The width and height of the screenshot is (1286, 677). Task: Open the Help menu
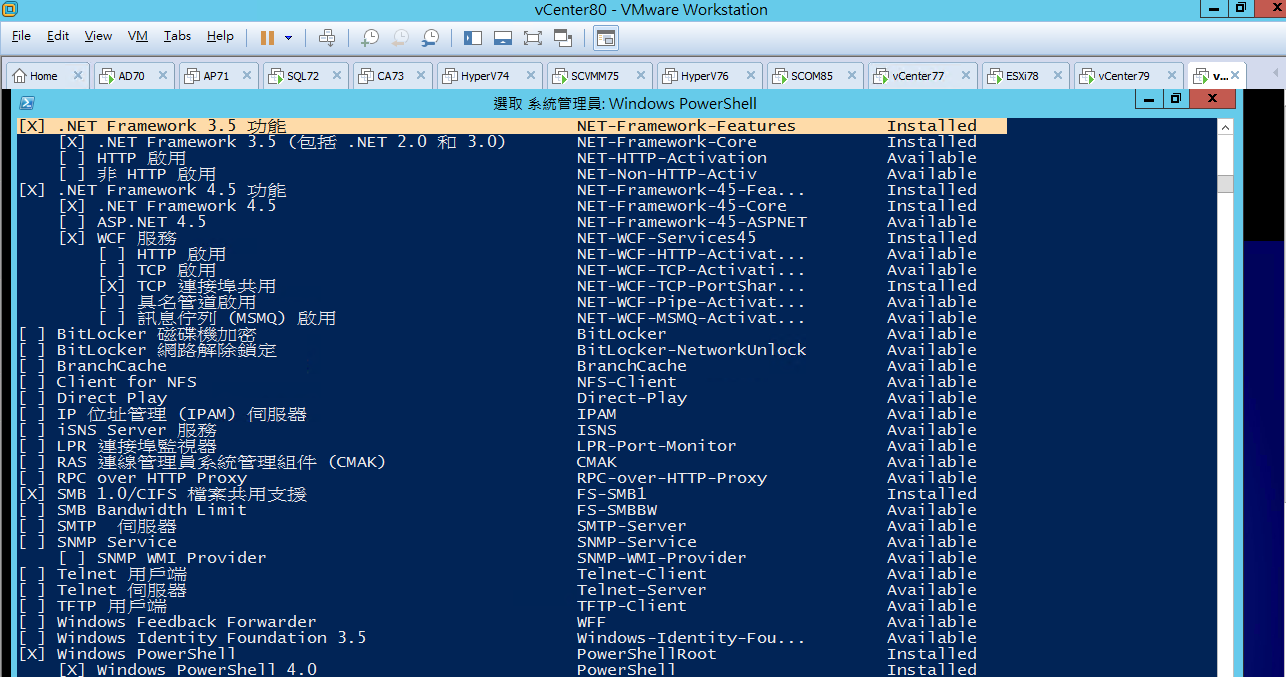tap(220, 36)
